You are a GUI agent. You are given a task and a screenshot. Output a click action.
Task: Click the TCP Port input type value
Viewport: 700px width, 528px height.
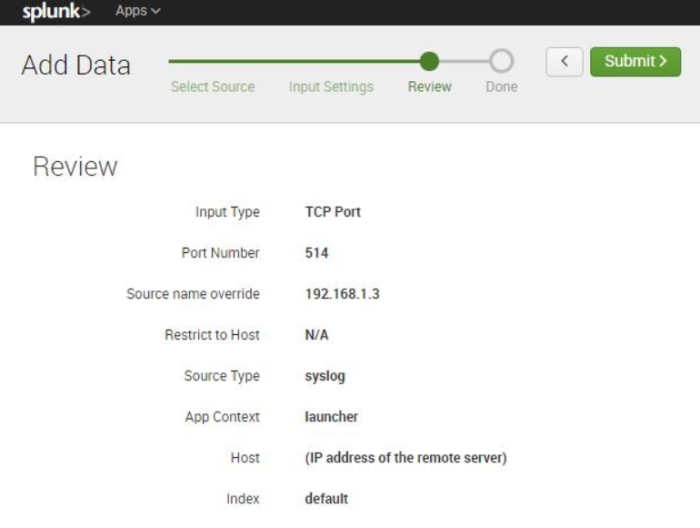point(333,212)
